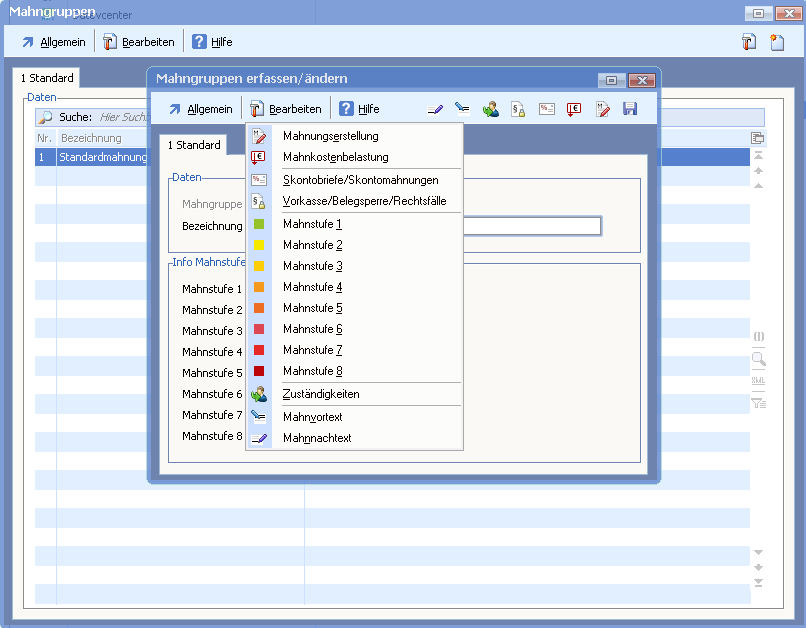Open the Bearbeiten menu of main window
Image resolution: width=806 pixels, height=628 pixels.
[x=138, y=42]
